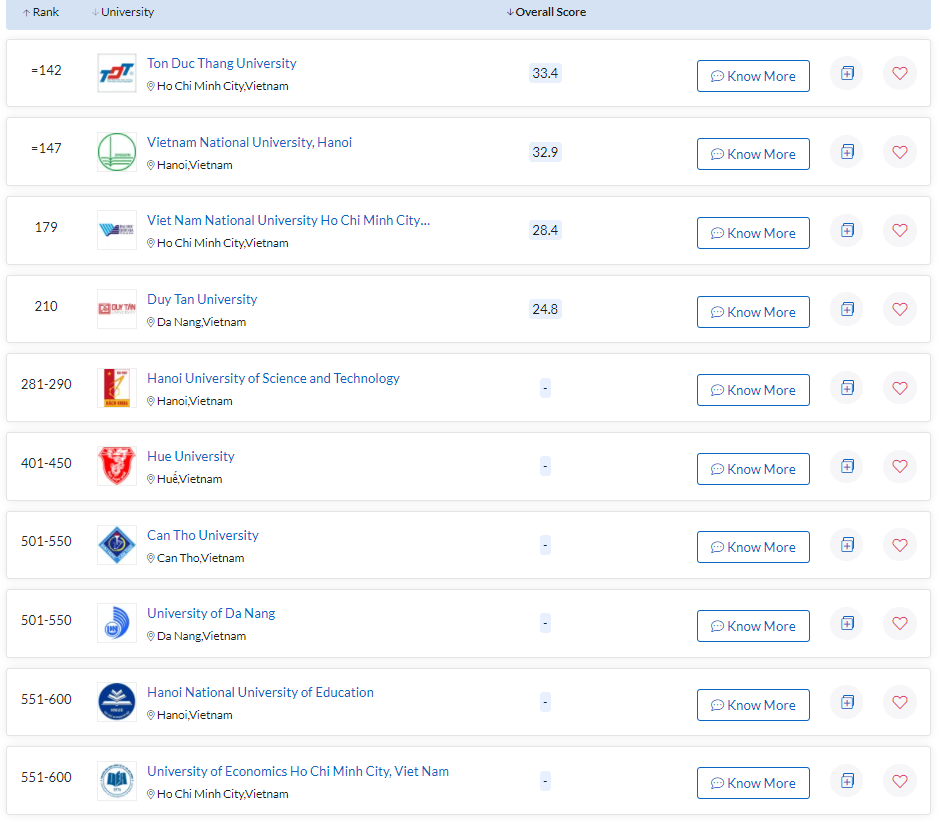
Task: Click compare icon for Viet Nam National University Ho Chi Minh City
Action: (x=847, y=230)
